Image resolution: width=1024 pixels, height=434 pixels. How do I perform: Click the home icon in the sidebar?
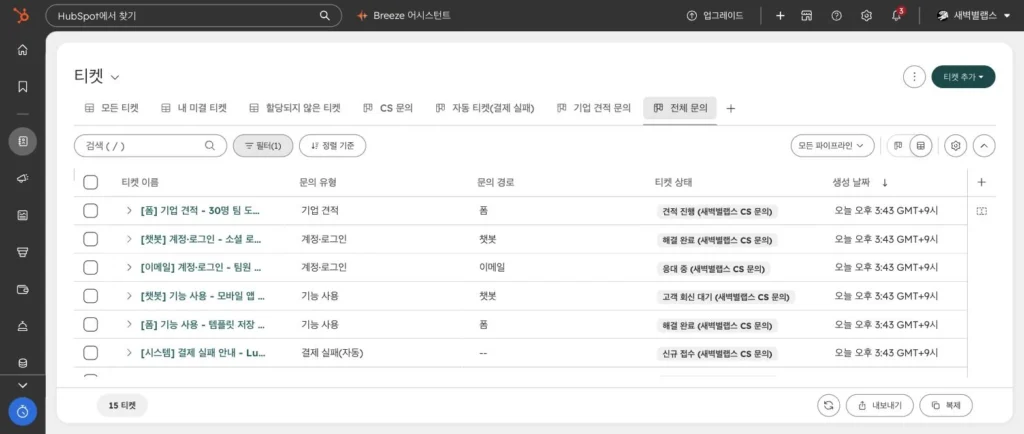point(22,50)
